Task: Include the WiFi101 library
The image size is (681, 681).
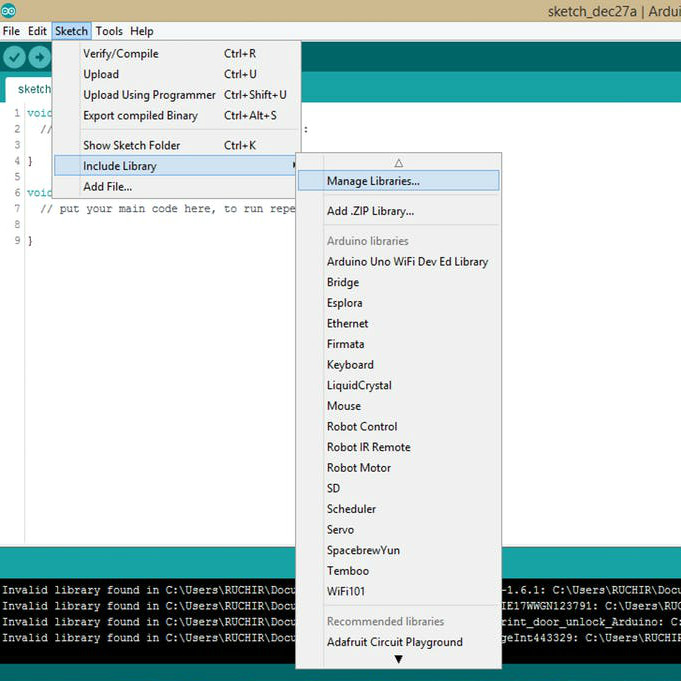Action: [x=399, y=592]
